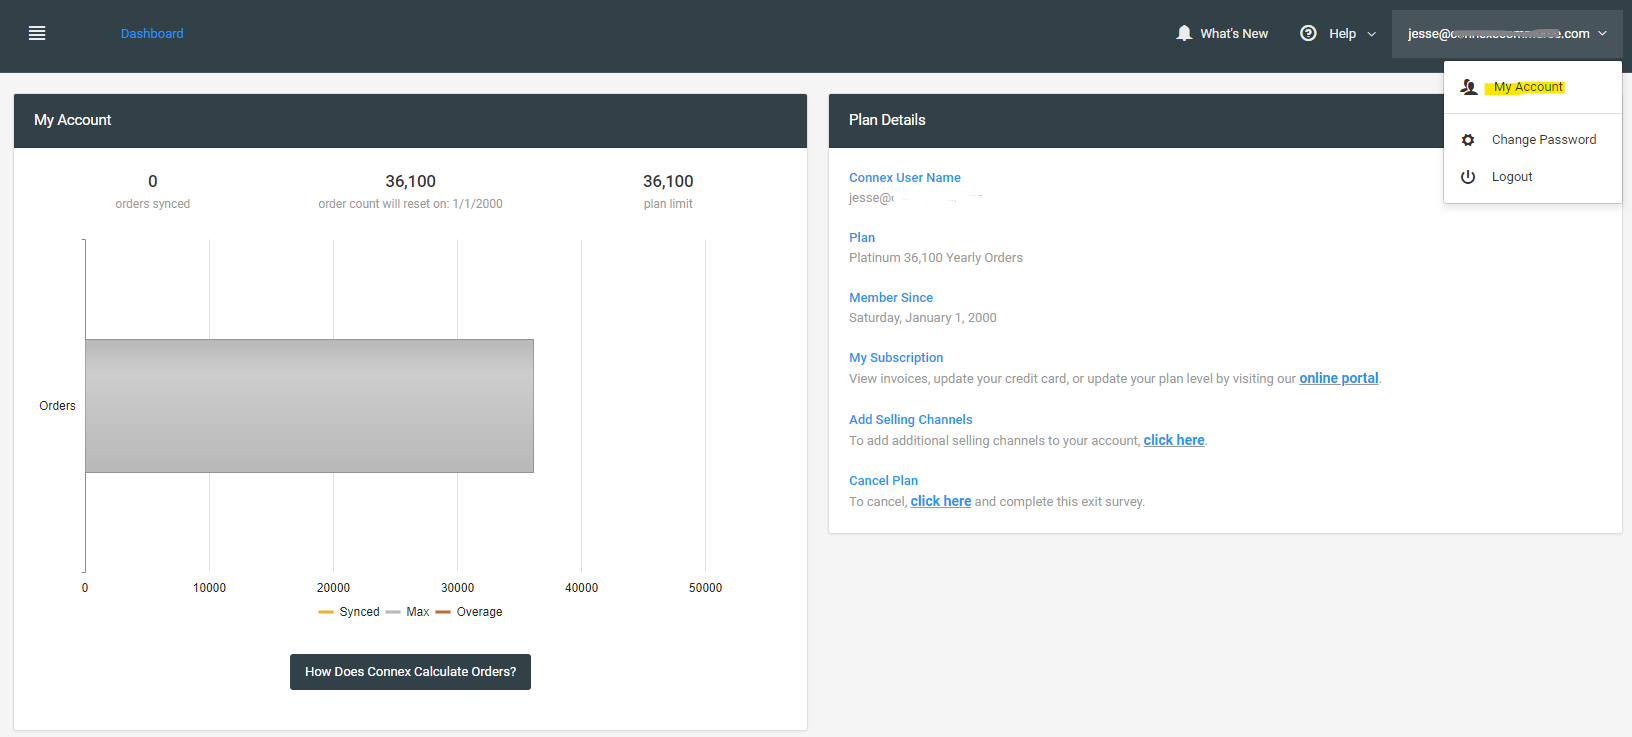Click the gray Max legend color marker
The image size is (1632, 737).
point(393,612)
